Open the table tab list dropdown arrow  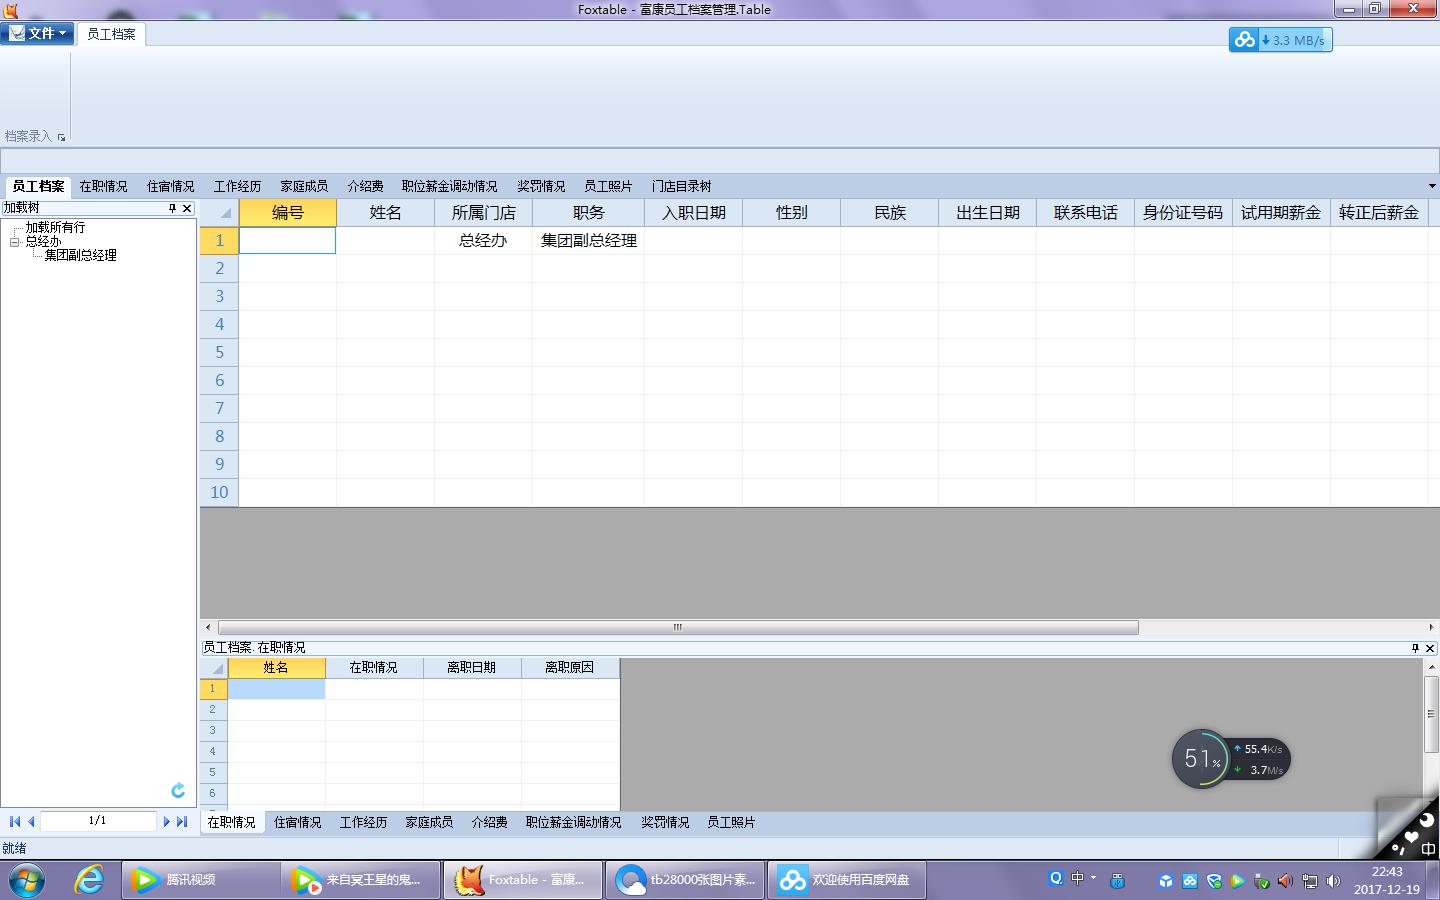[1431, 186]
